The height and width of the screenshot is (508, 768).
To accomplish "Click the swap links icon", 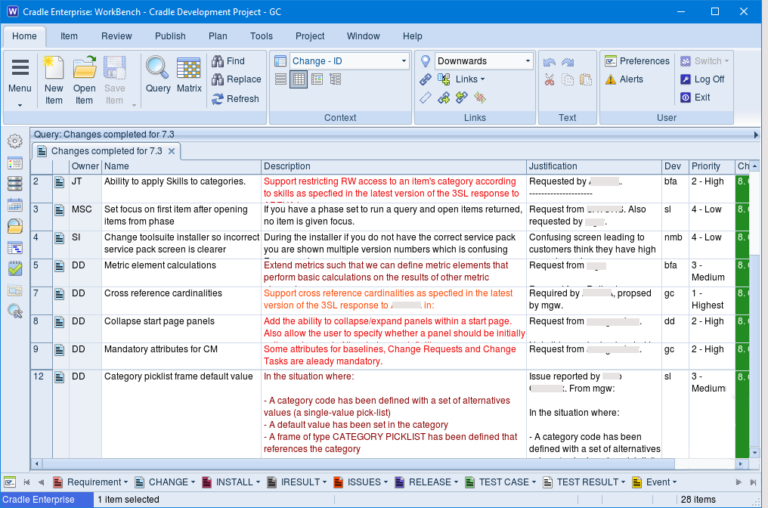I will point(461,98).
